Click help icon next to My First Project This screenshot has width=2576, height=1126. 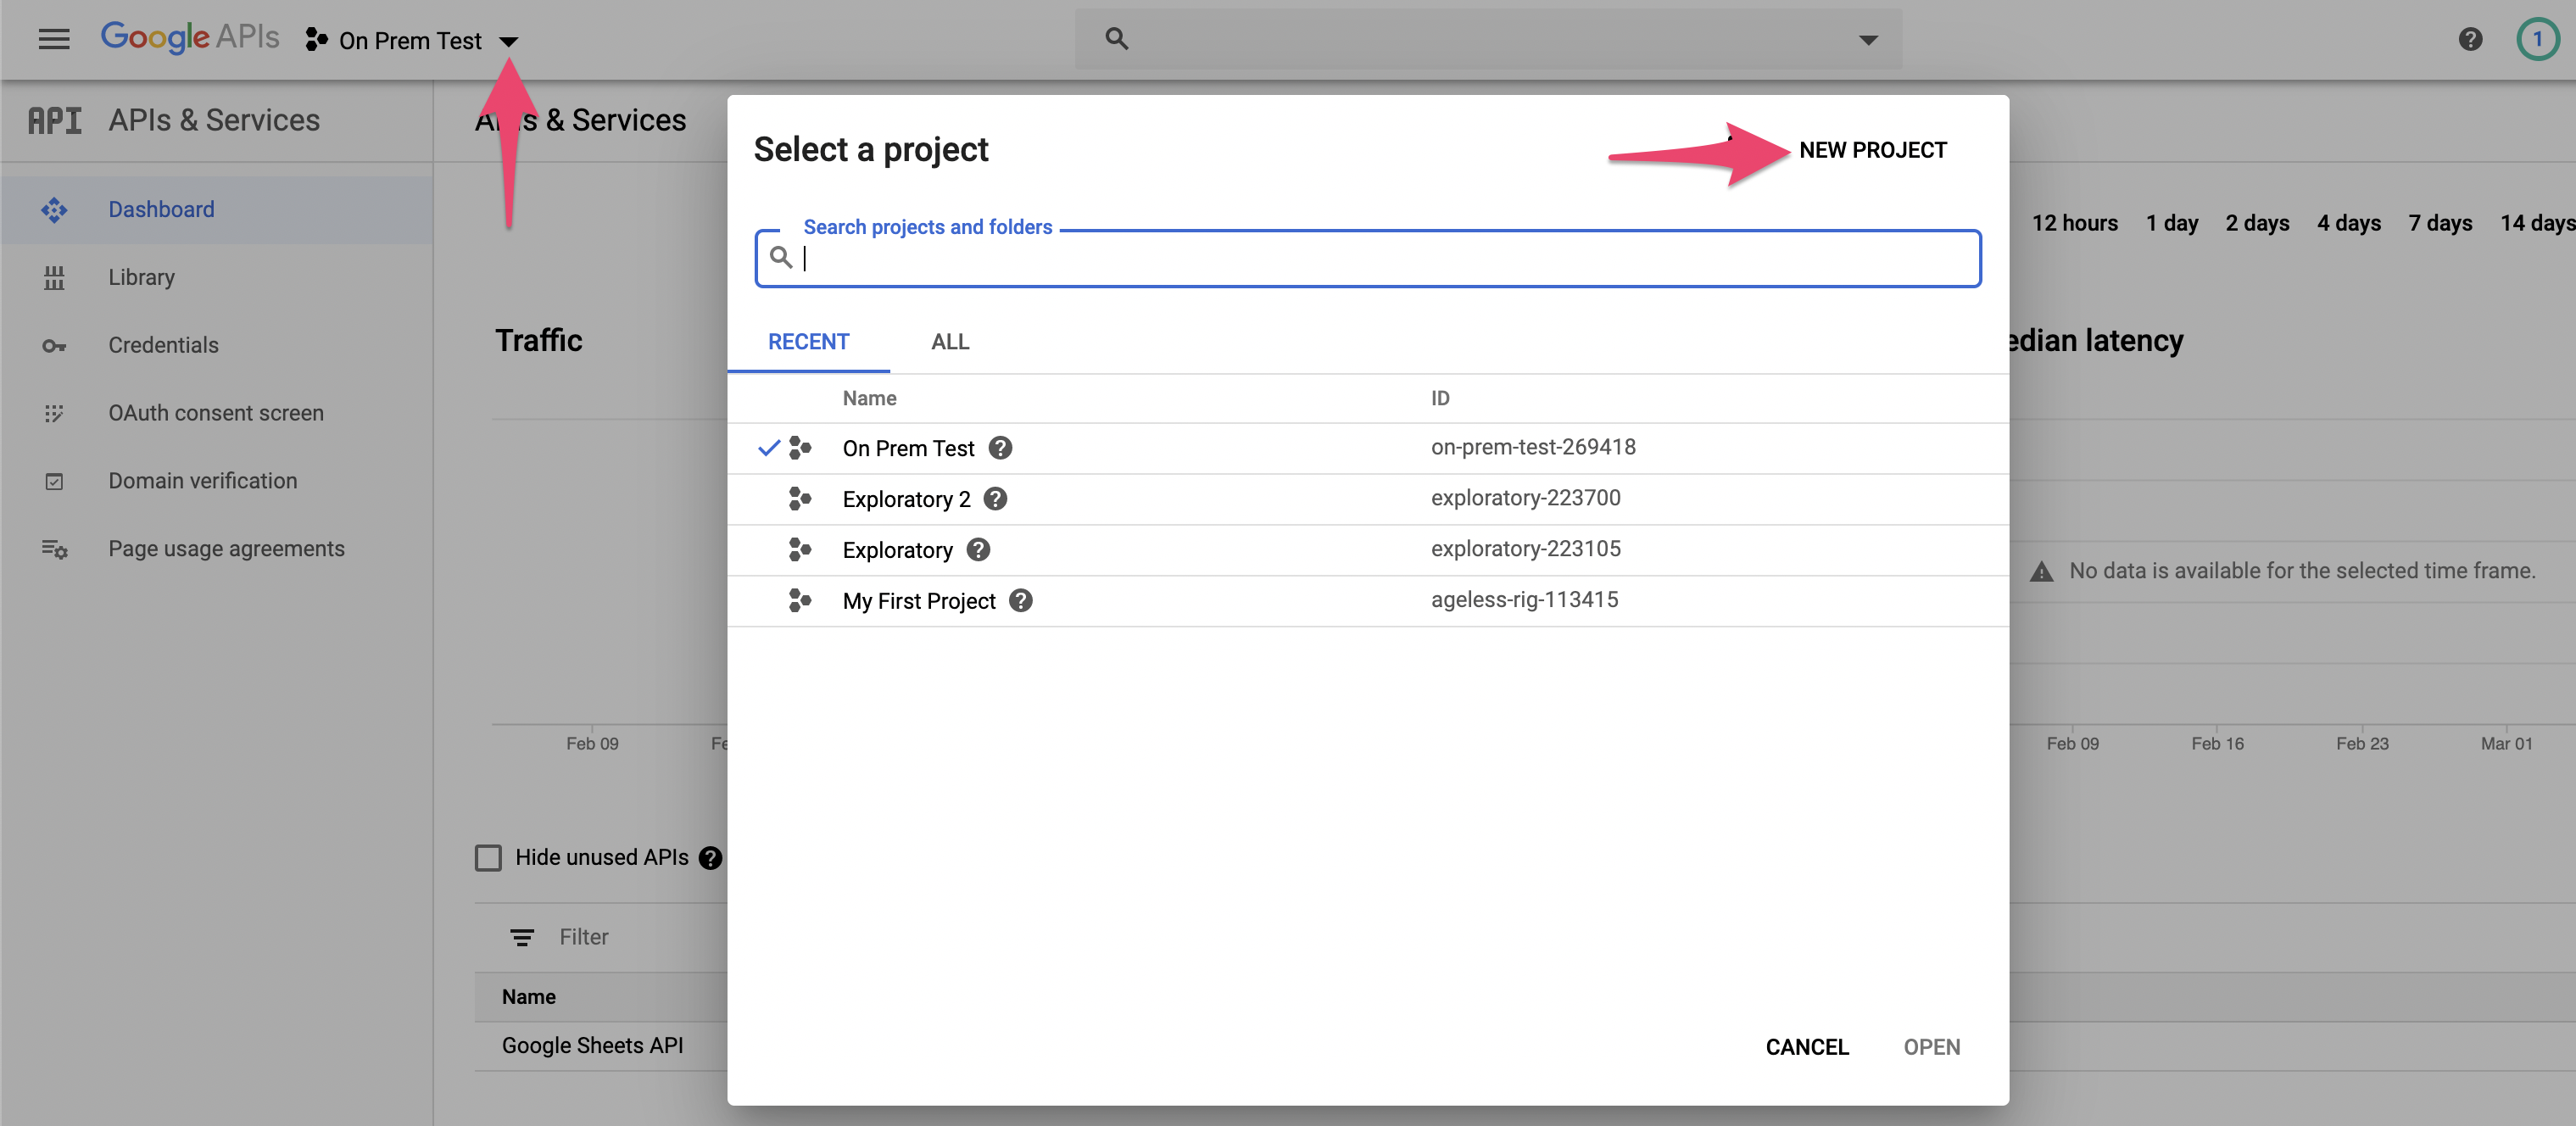click(1020, 600)
